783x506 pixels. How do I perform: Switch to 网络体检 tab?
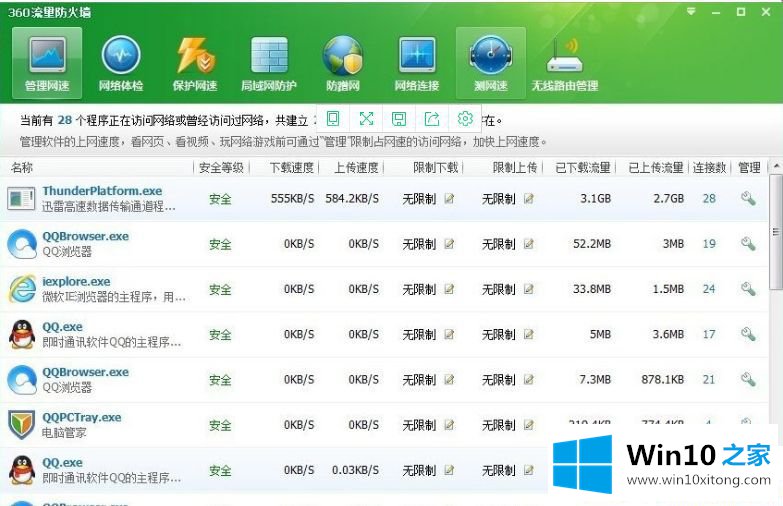click(x=121, y=63)
